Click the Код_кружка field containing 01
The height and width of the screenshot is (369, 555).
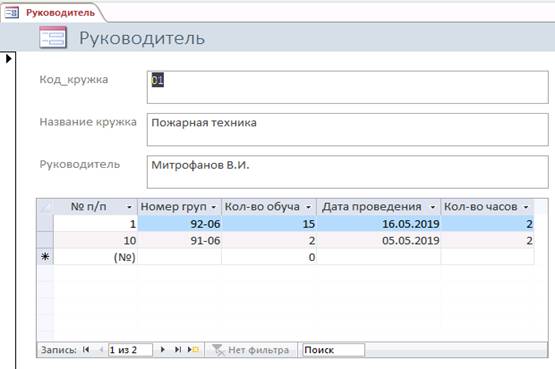347,87
